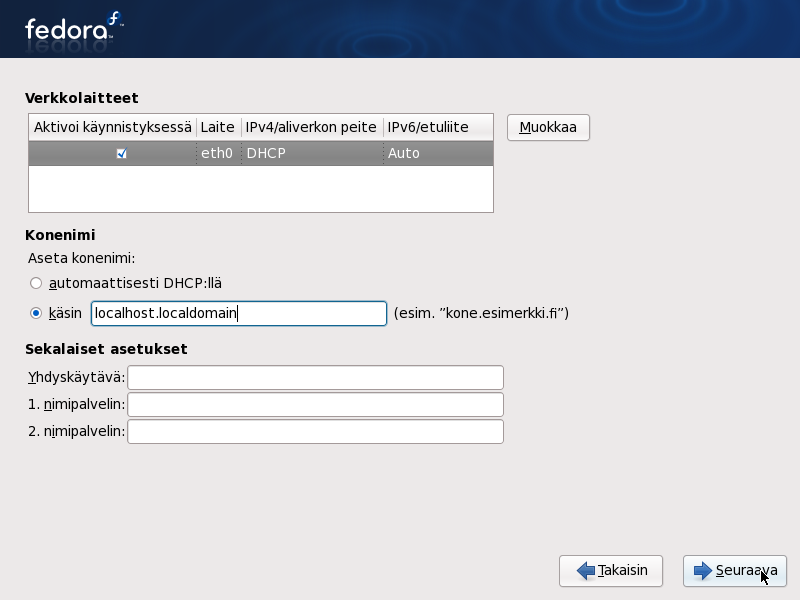
Task: Sort by the Laite column header
Action: click(x=217, y=127)
